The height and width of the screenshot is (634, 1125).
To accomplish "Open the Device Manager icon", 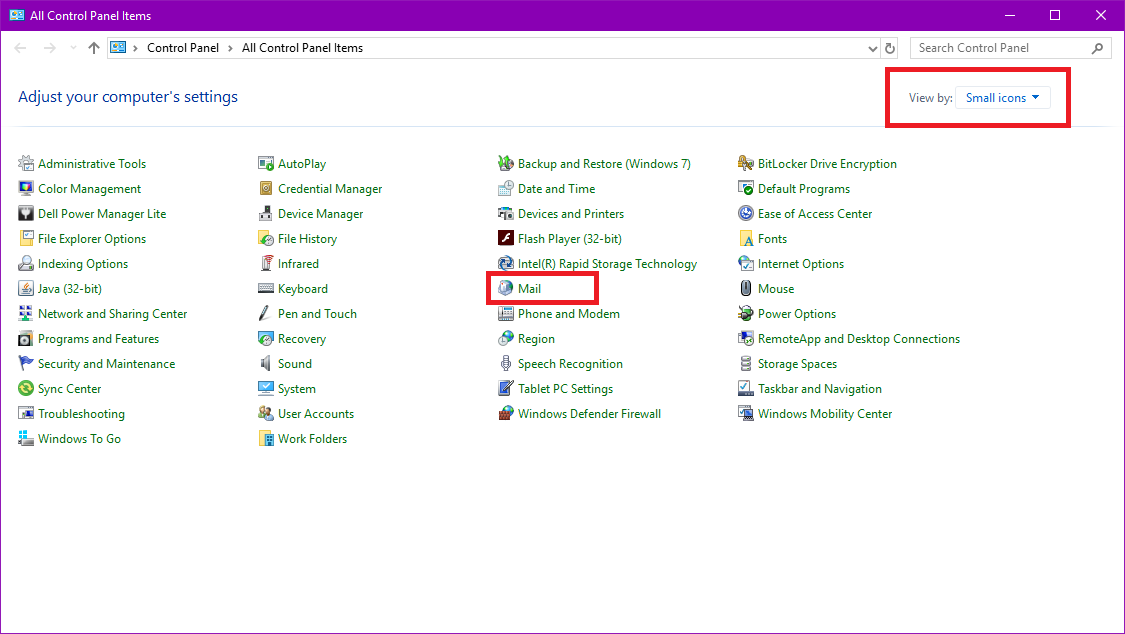I will click(x=266, y=214).
